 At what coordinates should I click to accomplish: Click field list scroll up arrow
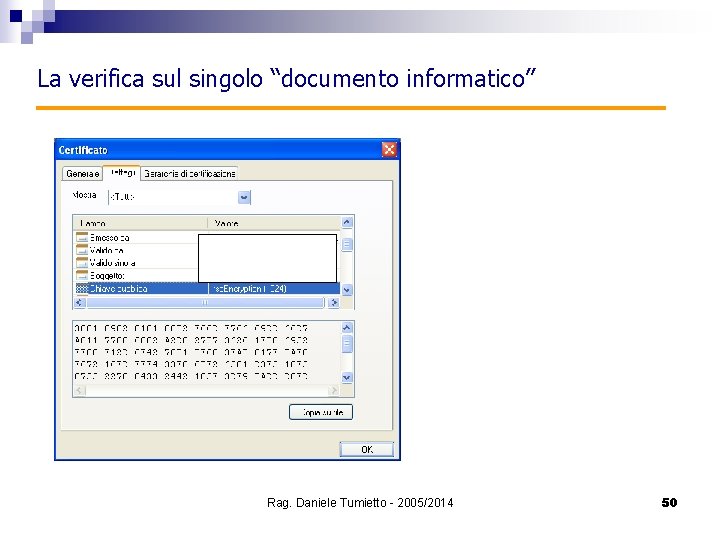tap(347, 222)
